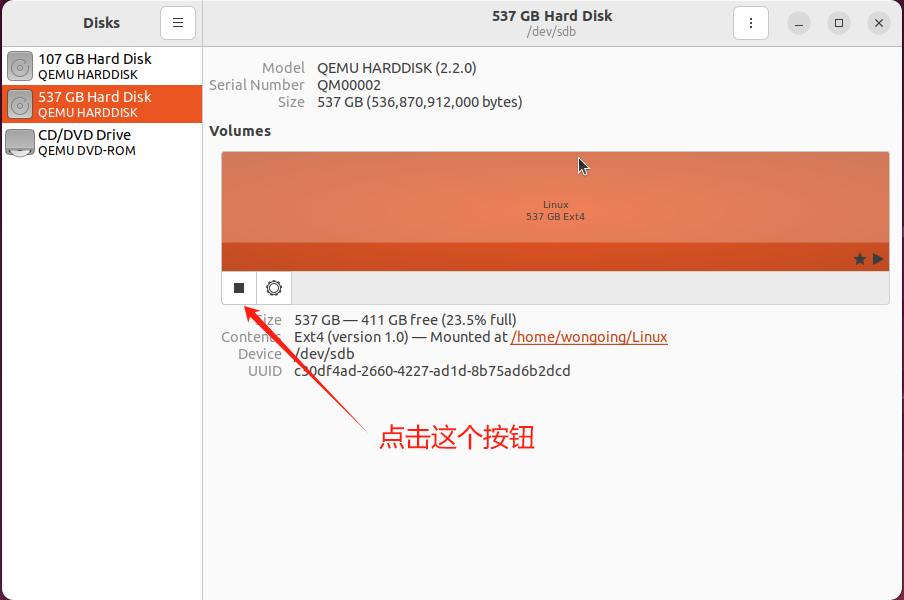
Task: Click the CD/DVD drive icon in sidebar
Action: pyautogui.click(x=20, y=143)
